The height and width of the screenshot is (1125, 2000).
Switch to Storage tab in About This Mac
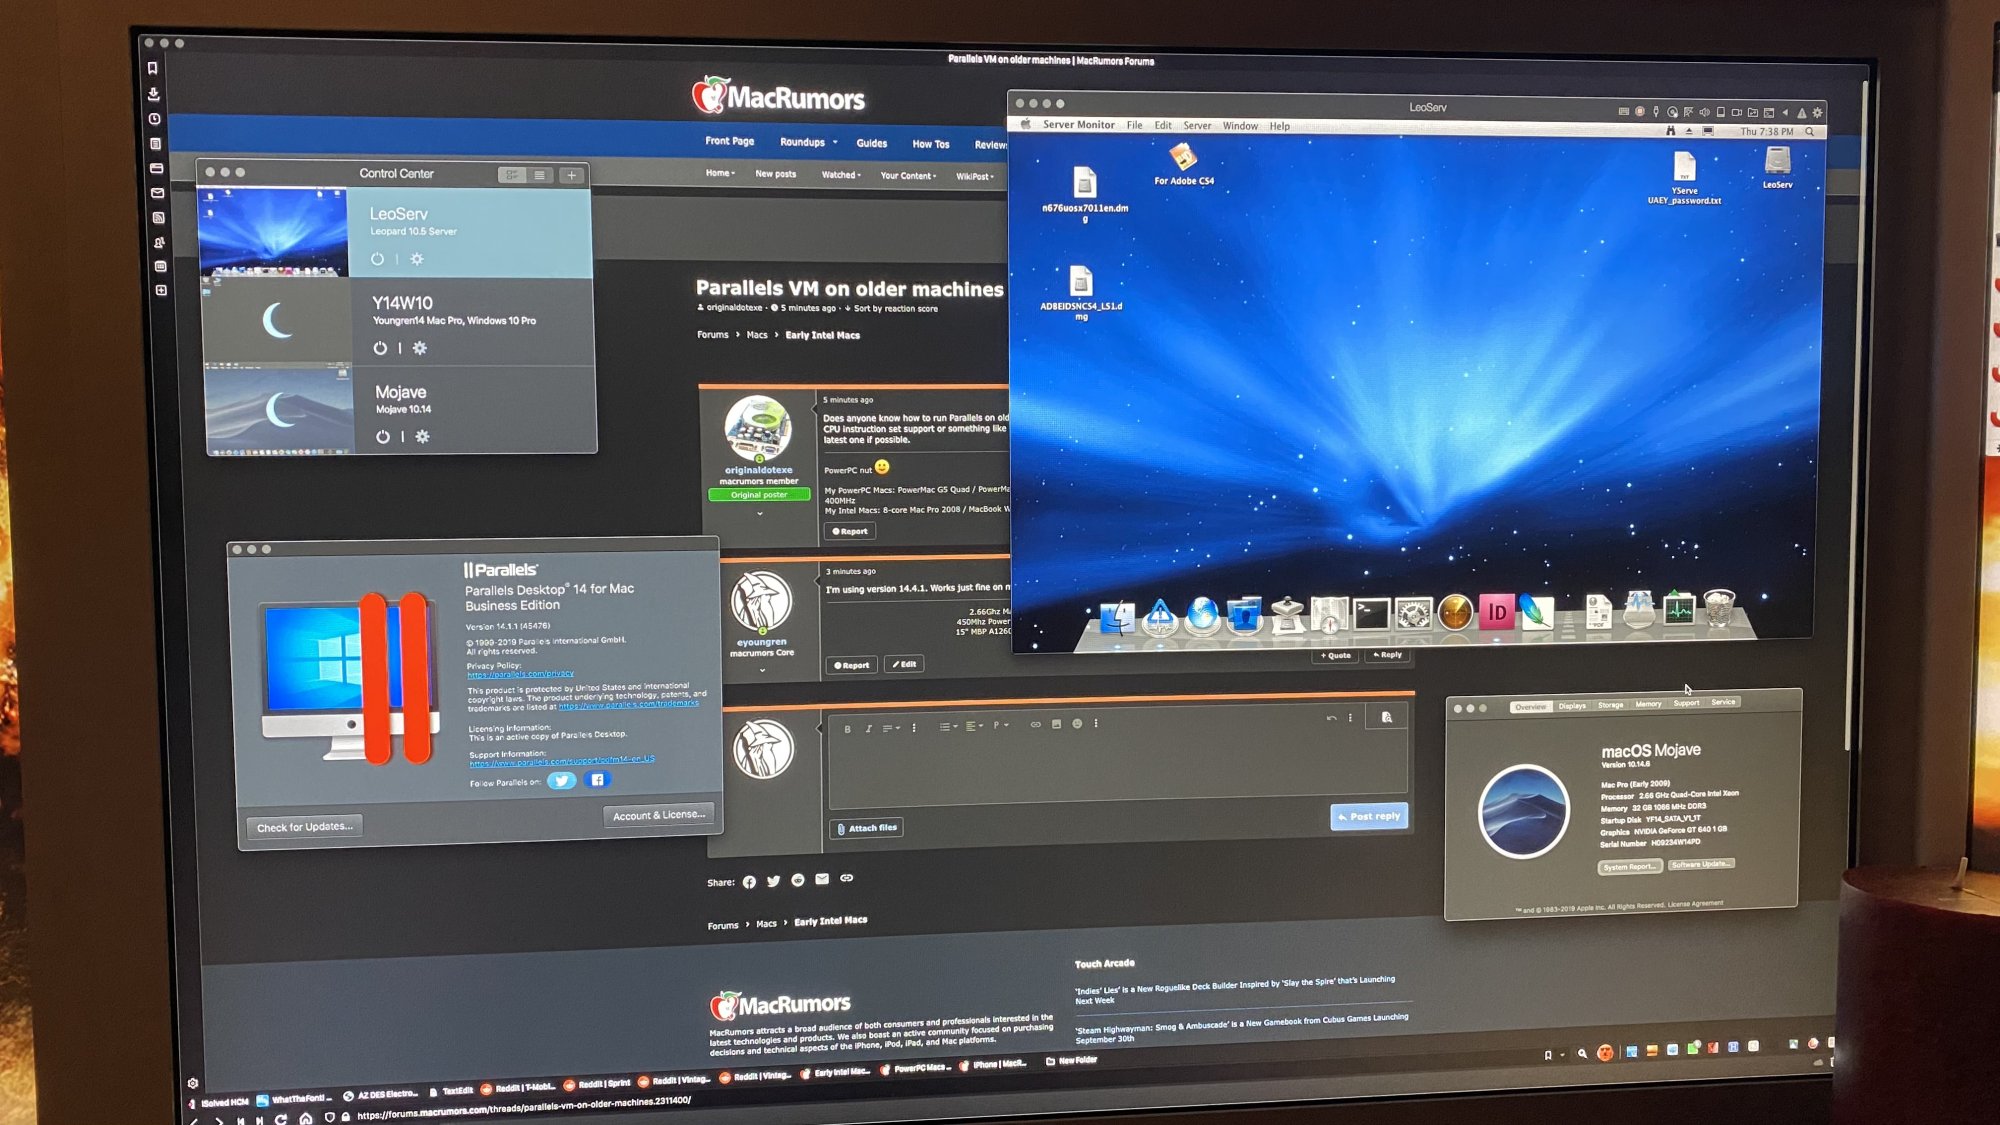click(1610, 705)
